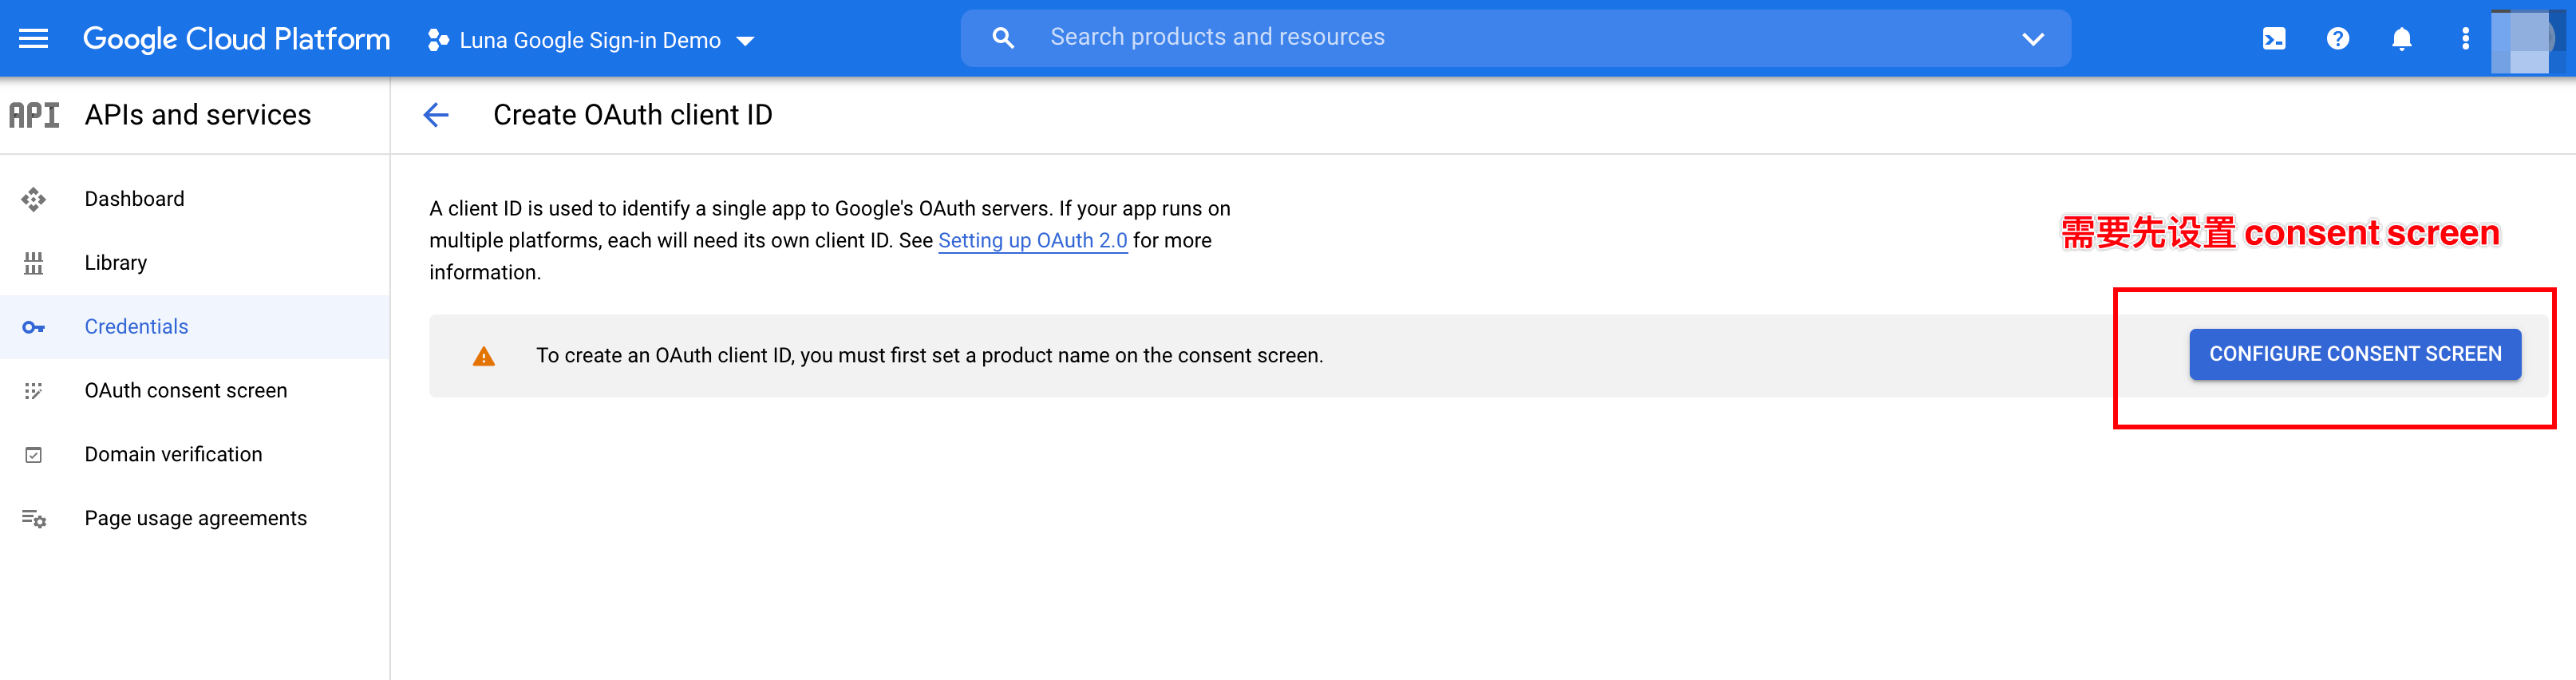The height and width of the screenshot is (680, 2576).
Task: Click the Dashboard icon
Action: (34, 200)
